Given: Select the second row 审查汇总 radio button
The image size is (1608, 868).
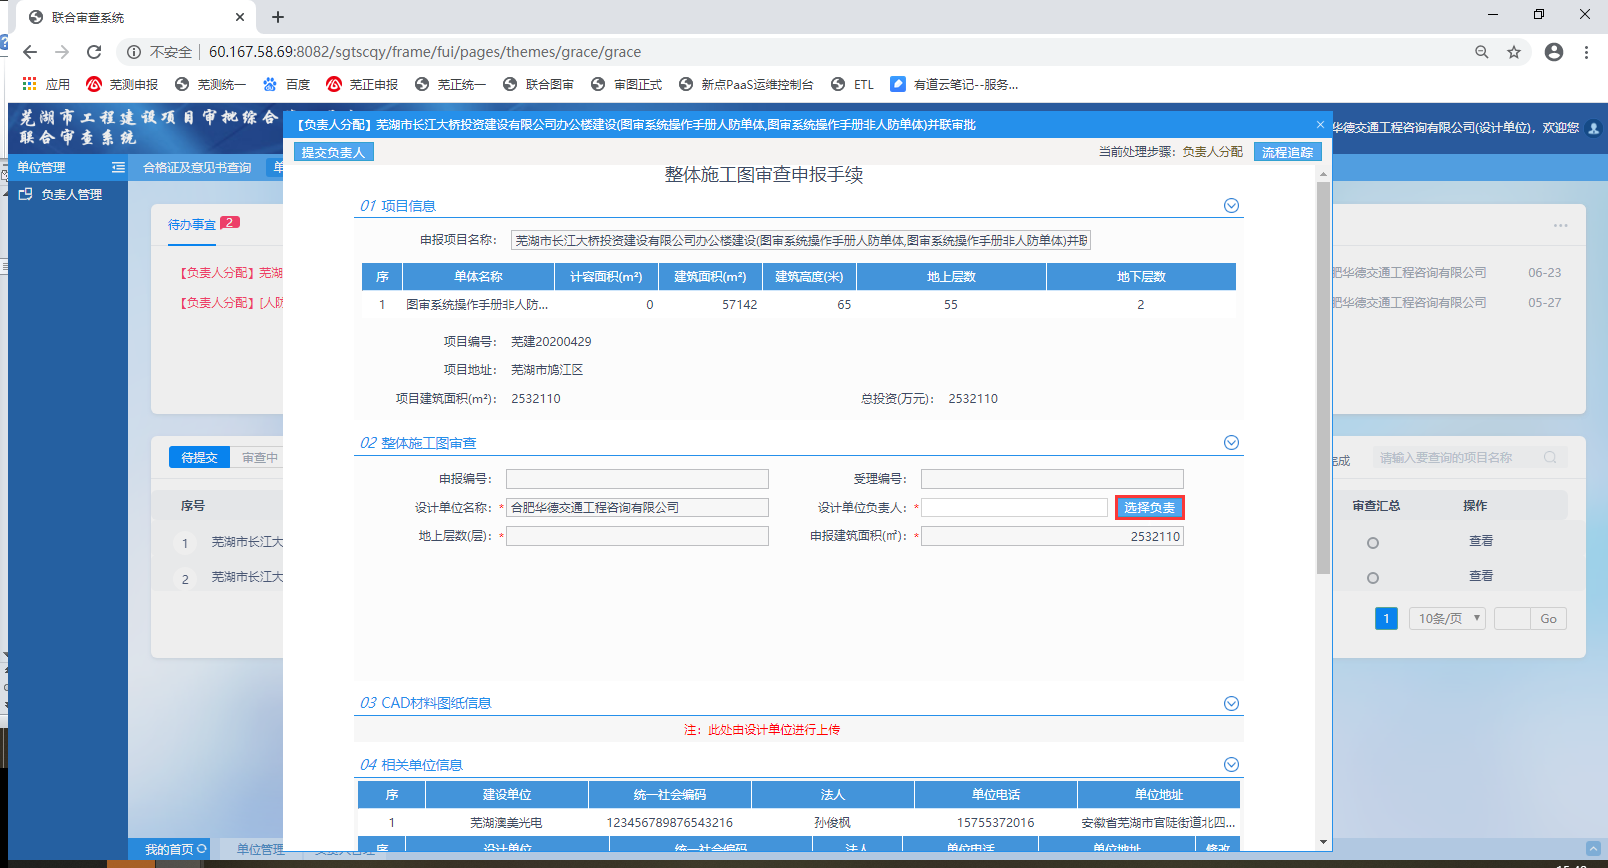Looking at the screenshot, I should tap(1373, 578).
